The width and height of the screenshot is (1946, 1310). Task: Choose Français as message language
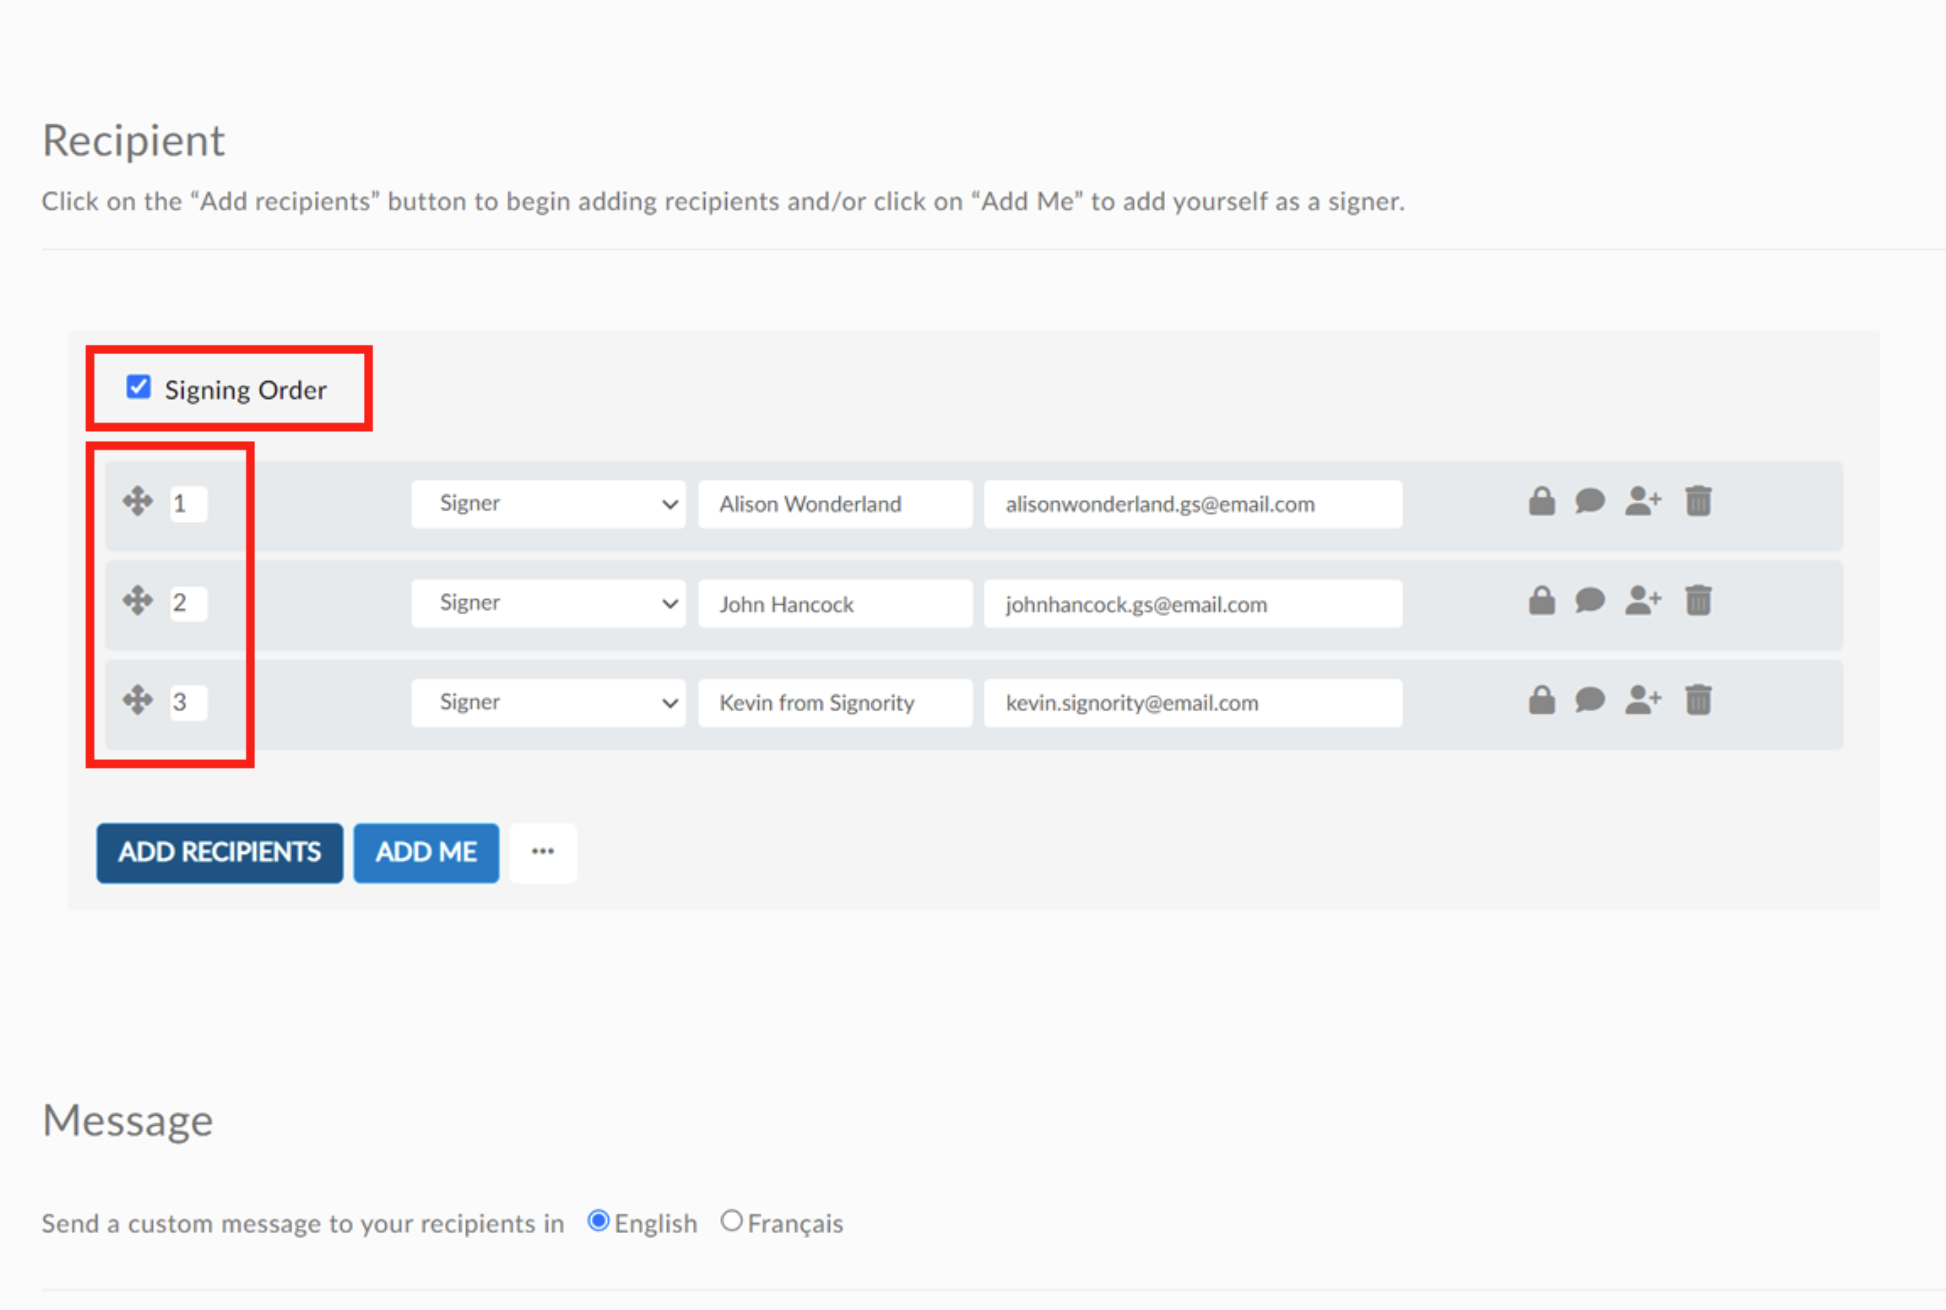coord(732,1221)
